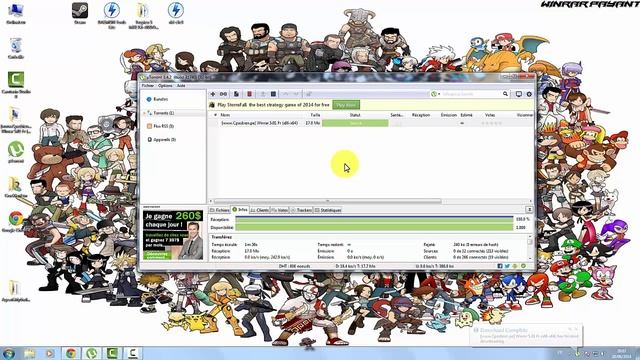Click the magnifier search icon in uTorrent

pyautogui.click(x=505, y=94)
